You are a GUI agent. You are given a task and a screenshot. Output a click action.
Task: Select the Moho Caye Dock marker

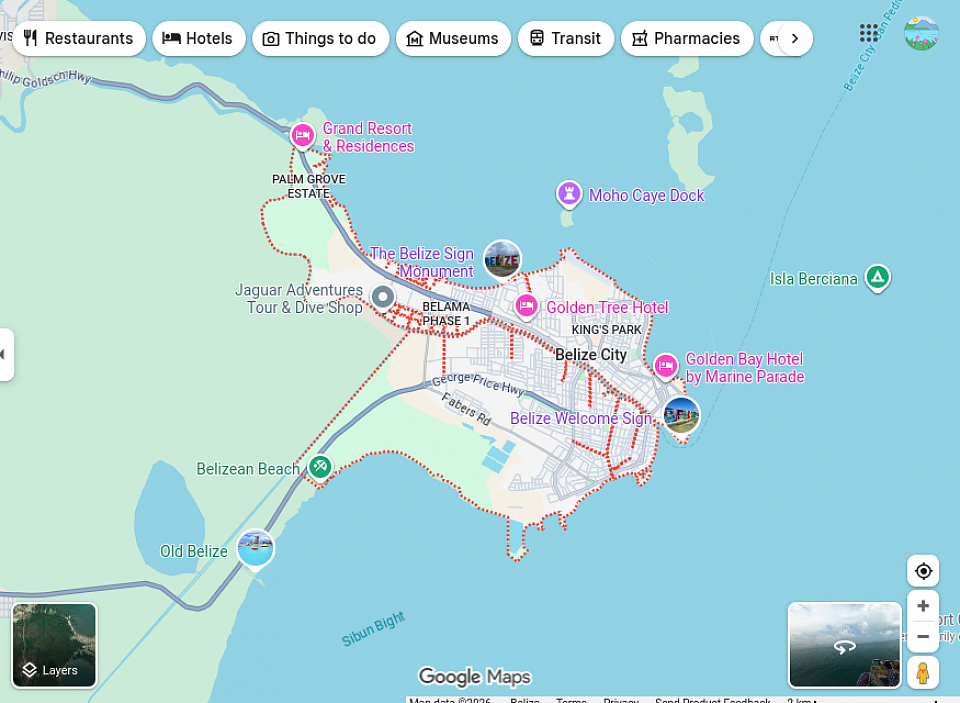(569, 194)
